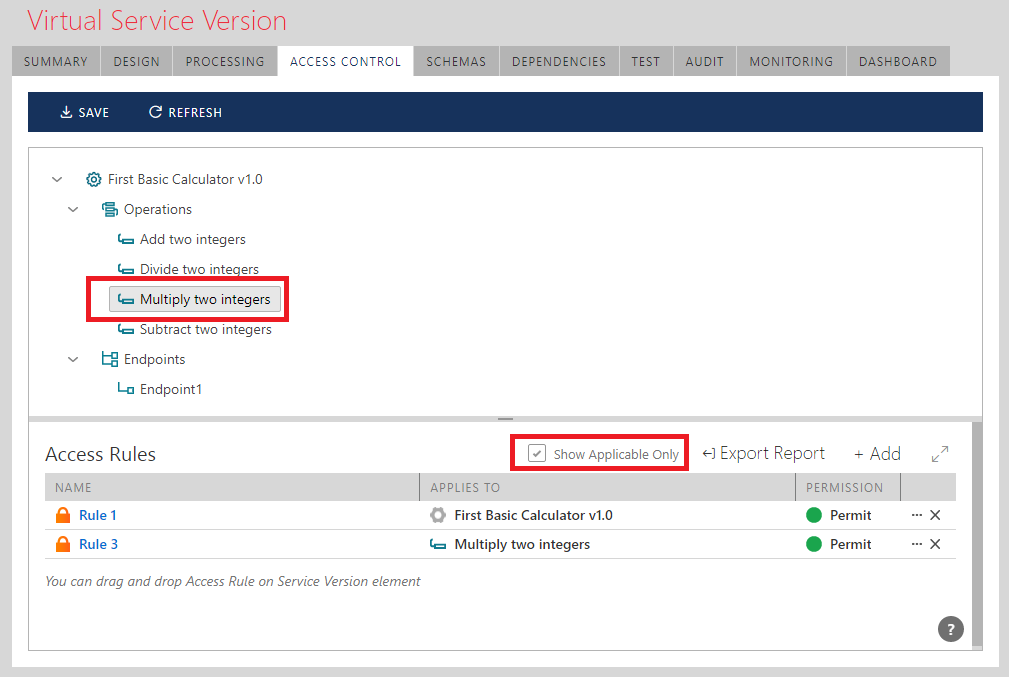1009x677 pixels.
Task: Click Export Report
Action: (x=764, y=454)
